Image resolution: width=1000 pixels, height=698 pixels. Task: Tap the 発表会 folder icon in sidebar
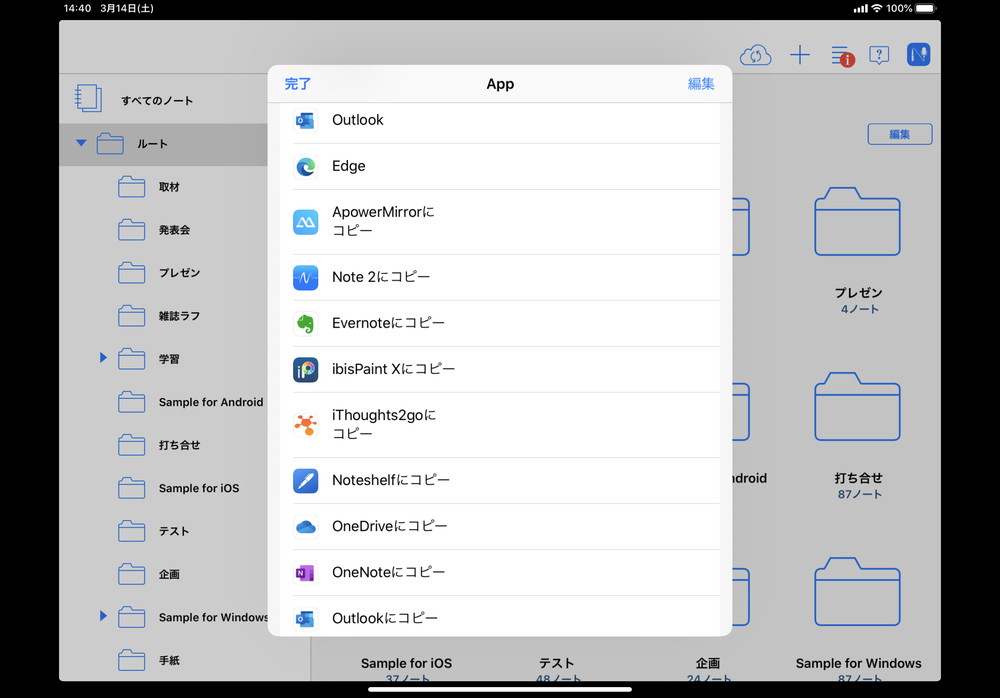coord(131,230)
